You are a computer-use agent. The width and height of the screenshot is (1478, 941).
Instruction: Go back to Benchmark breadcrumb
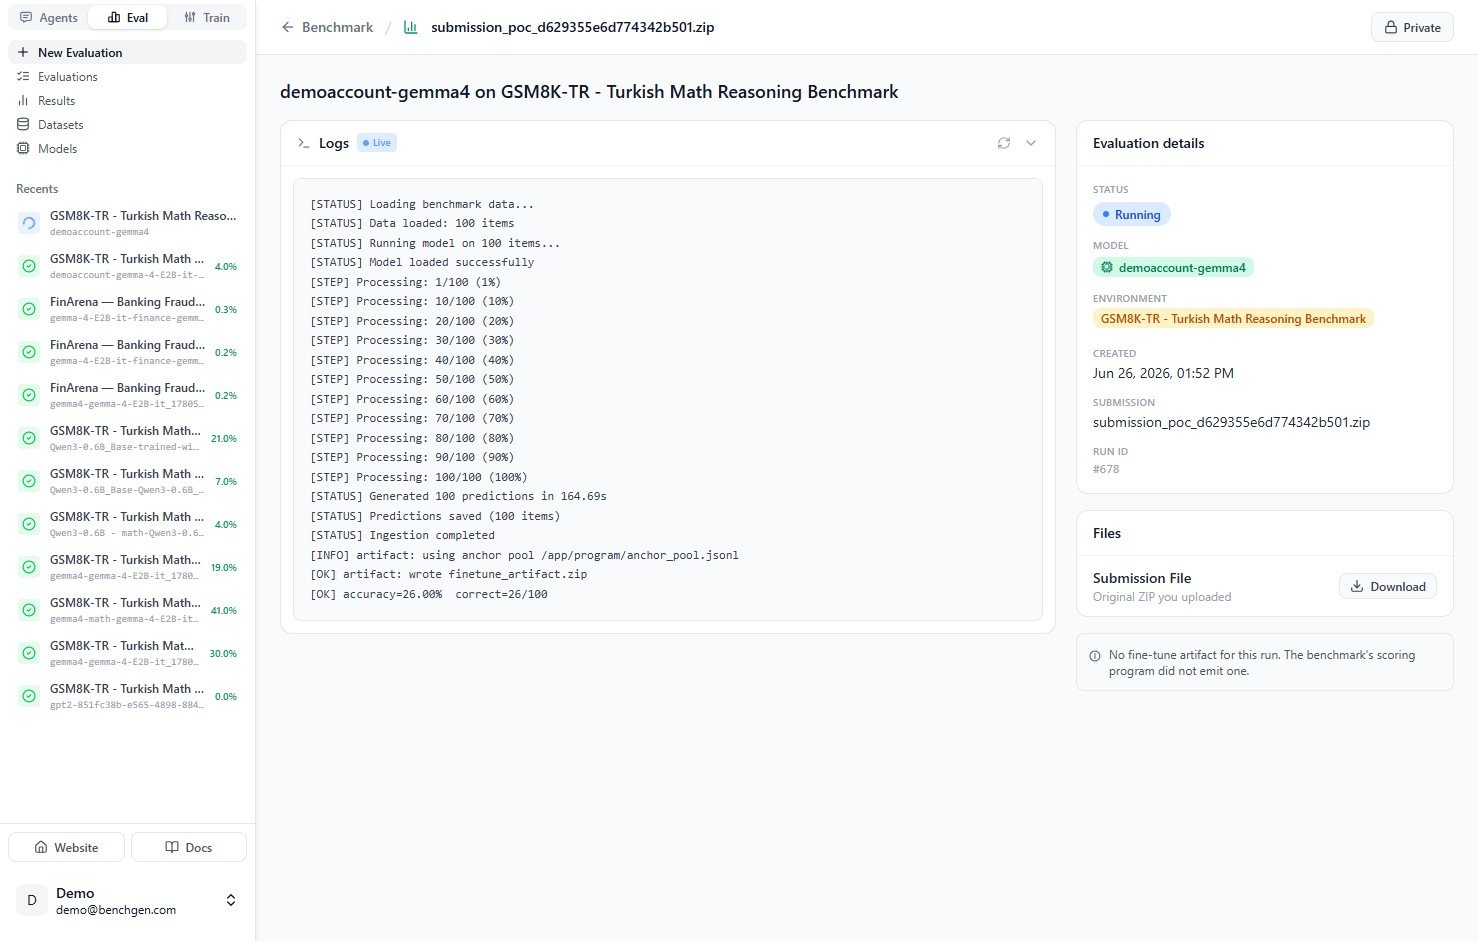tap(337, 27)
